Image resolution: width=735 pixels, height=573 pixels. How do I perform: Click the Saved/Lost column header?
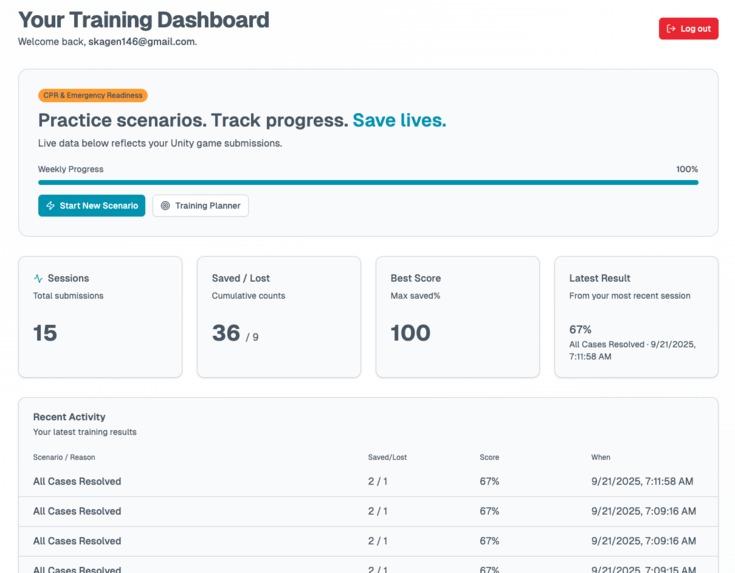coord(387,457)
